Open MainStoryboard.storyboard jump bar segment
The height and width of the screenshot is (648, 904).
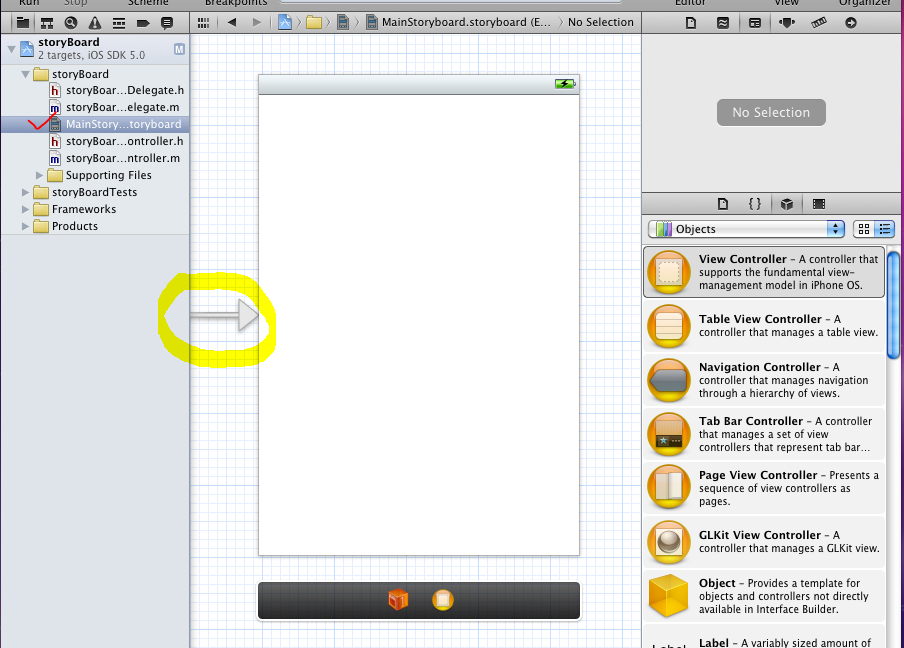[459, 22]
